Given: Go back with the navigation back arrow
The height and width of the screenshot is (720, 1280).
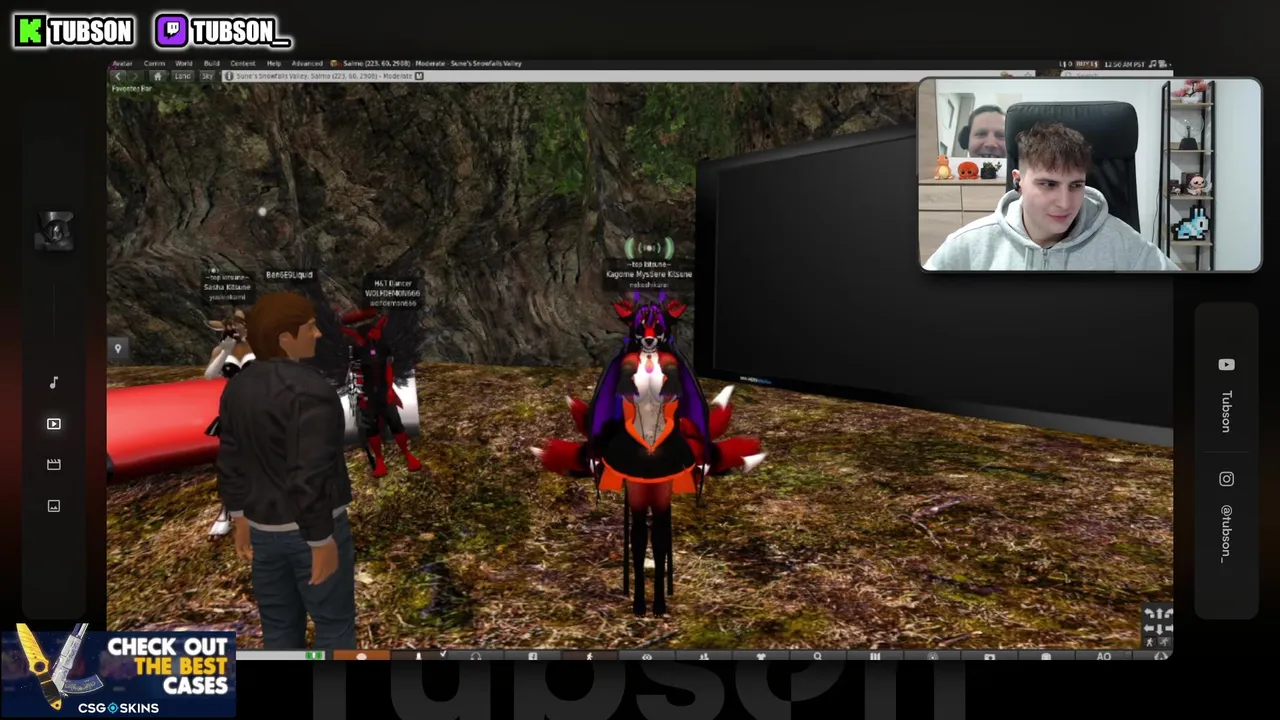Looking at the screenshot, I should pos(118,76).
